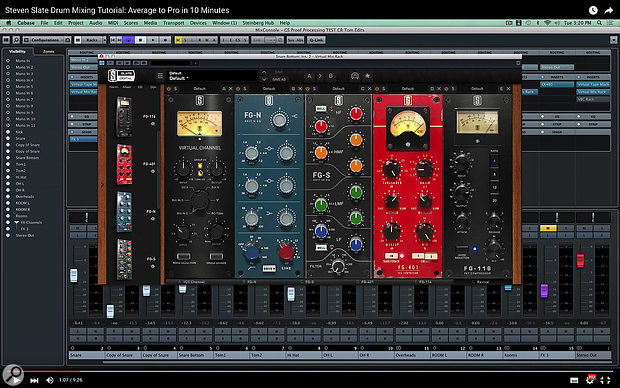Play the YouTube video

(16, 380)
